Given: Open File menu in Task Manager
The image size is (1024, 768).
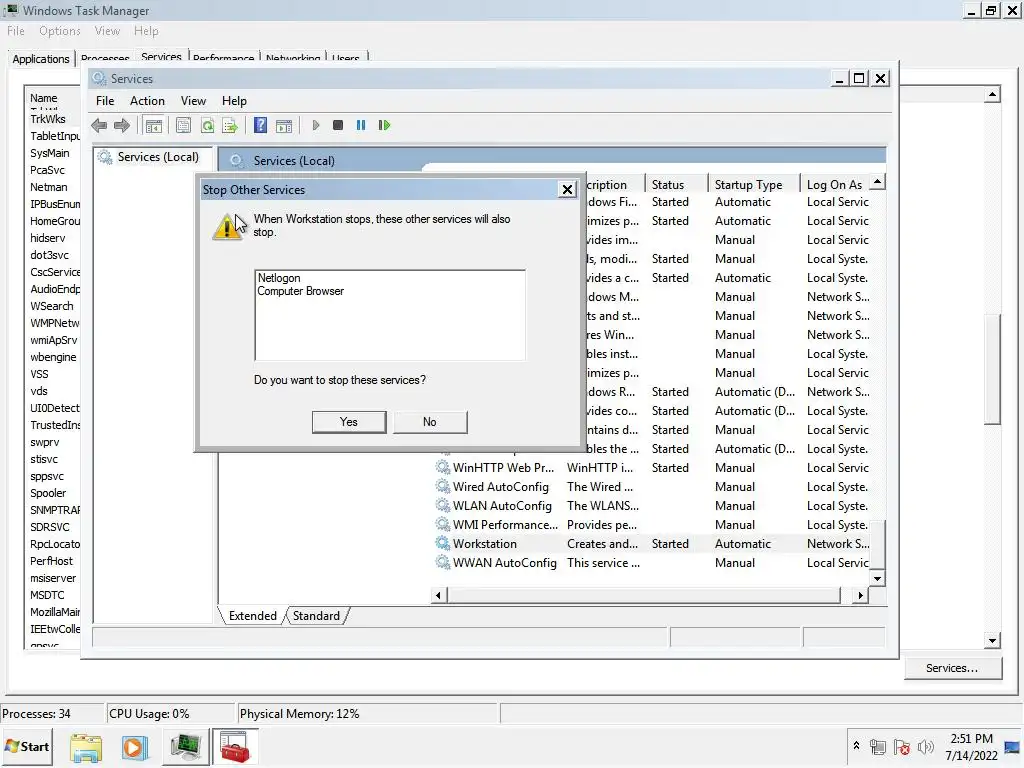Looking at the screenshot, I should click(x=16, y=31).
